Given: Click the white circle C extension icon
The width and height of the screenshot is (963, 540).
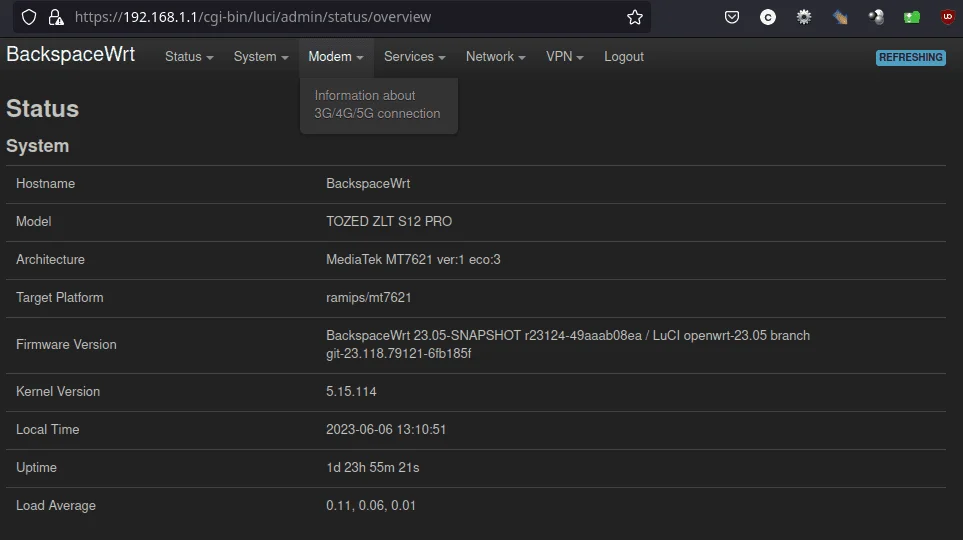Looking at the screenshot, I should pos(768,17).
